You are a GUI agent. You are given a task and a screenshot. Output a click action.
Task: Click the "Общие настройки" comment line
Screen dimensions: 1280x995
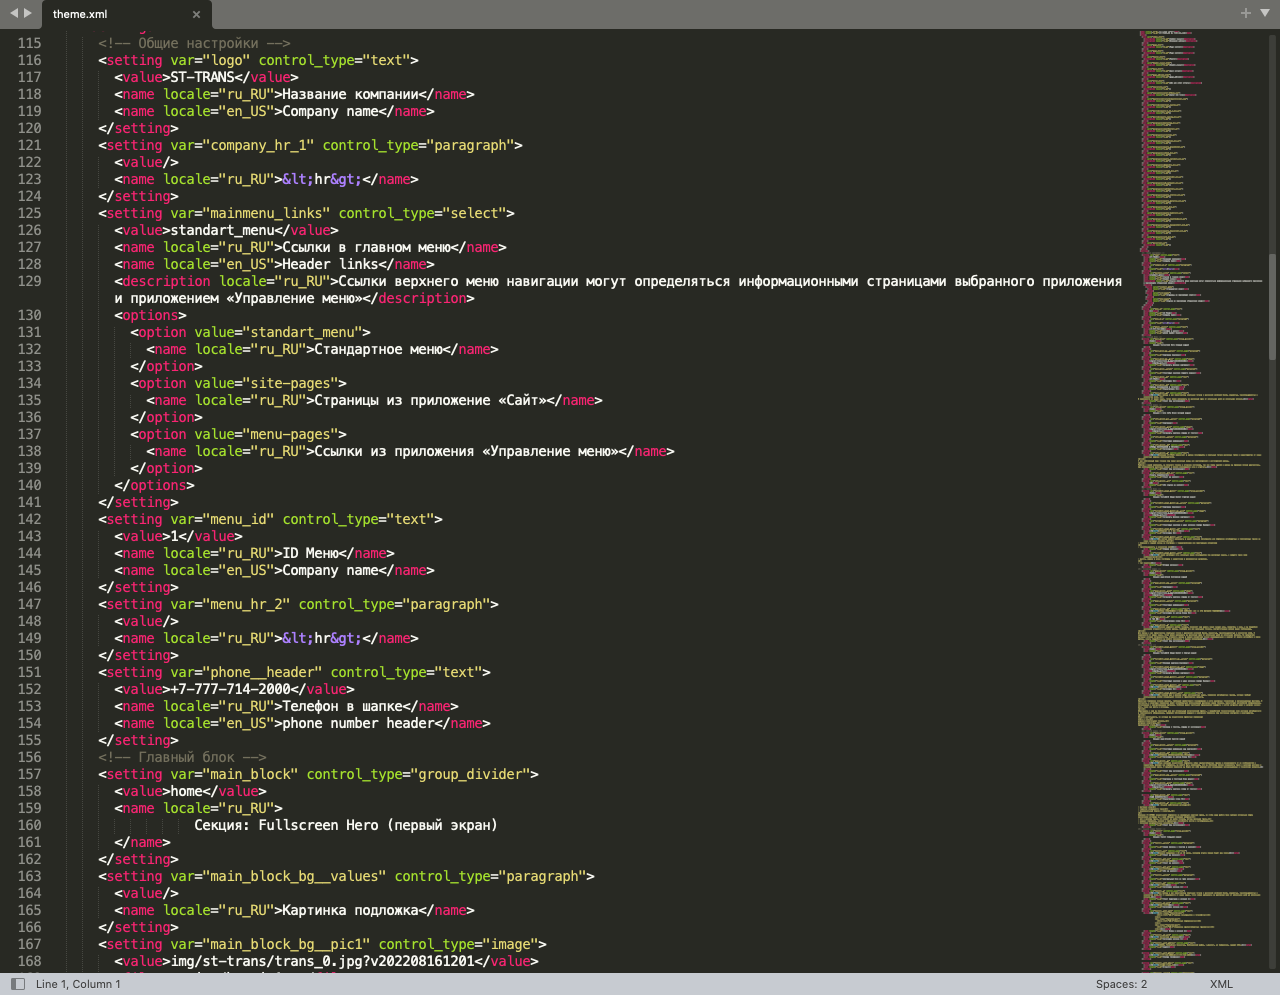[194, 43]
